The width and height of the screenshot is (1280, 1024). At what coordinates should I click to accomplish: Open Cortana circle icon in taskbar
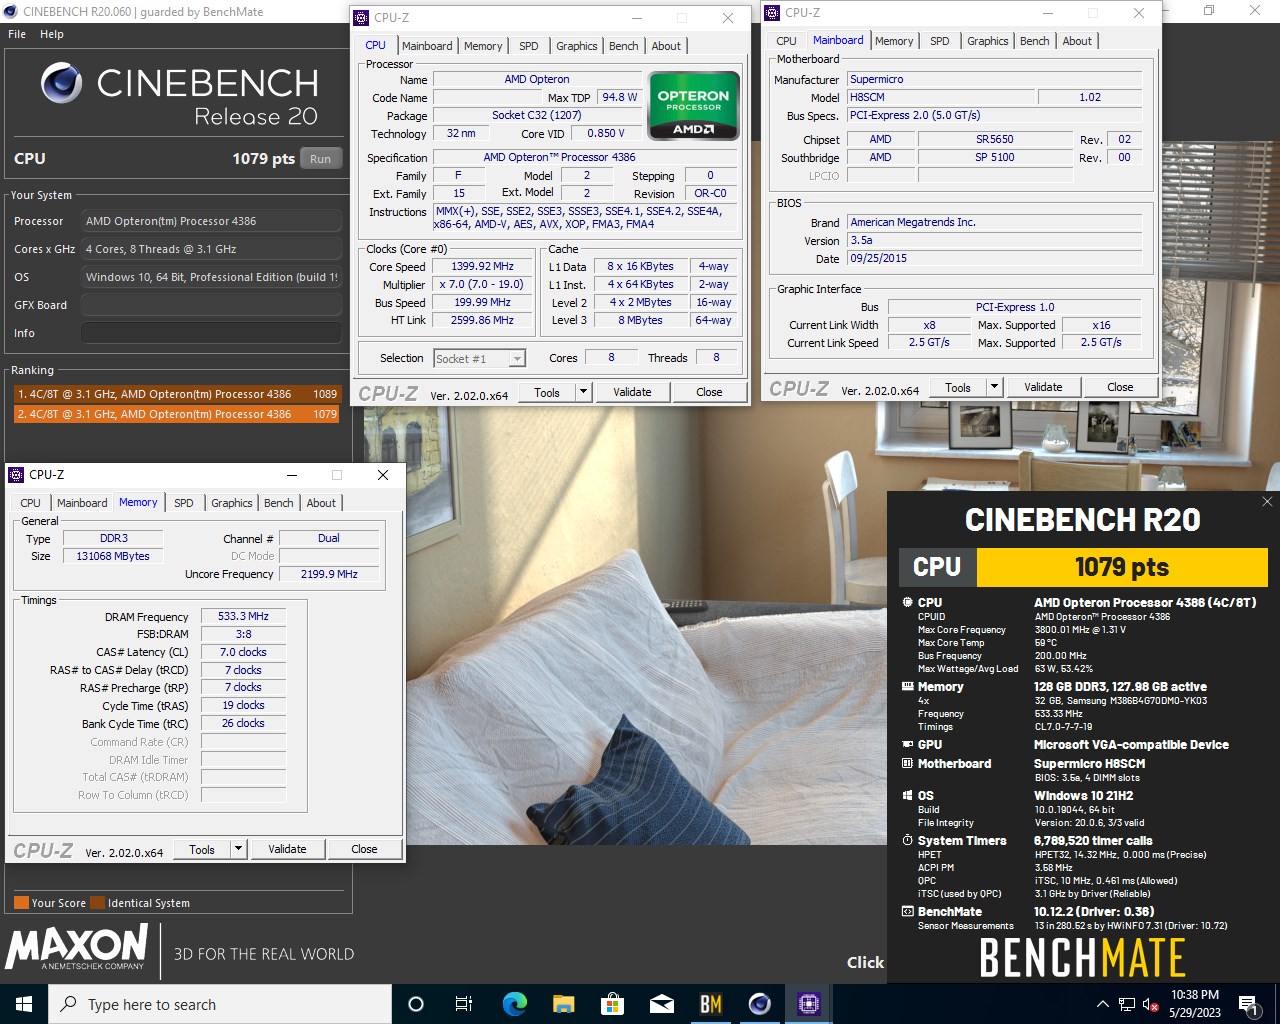pos(416,1004)
